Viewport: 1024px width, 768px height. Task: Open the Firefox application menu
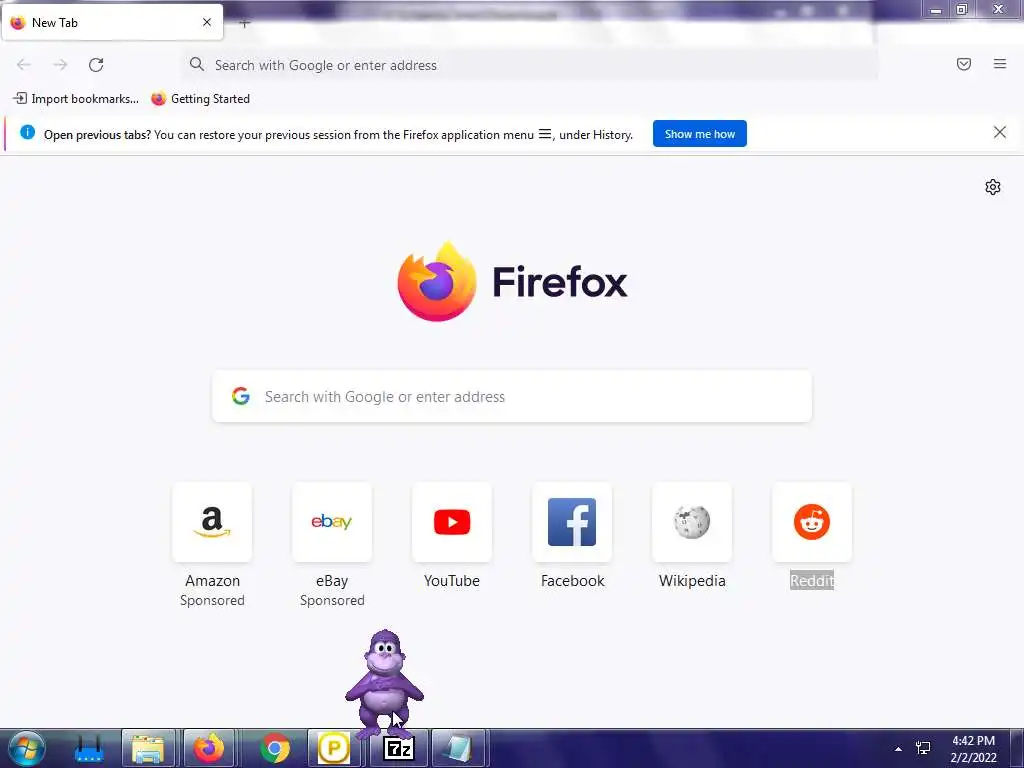pyautogui.click(x=1000, y=64)
